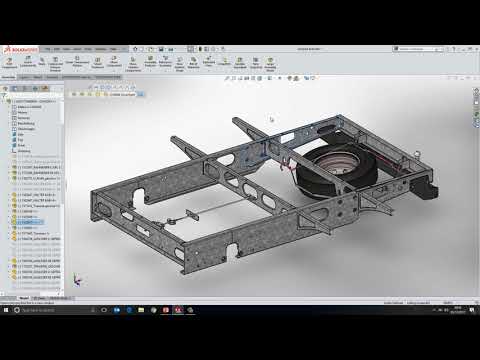Viewport: 480px width, 360px height.
Task: Click the tree filter funnel icon
Action: (x=4, y=96)
